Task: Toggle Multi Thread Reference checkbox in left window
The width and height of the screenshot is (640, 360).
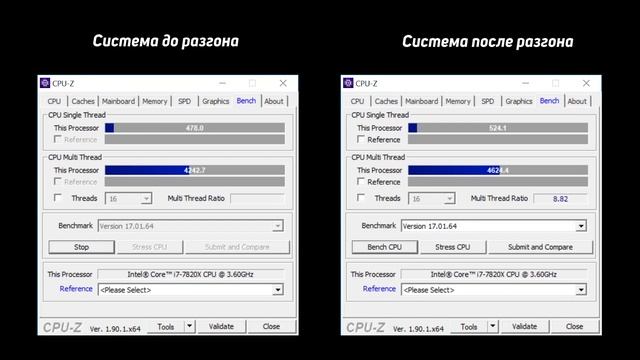Action: tap(58, 181)
